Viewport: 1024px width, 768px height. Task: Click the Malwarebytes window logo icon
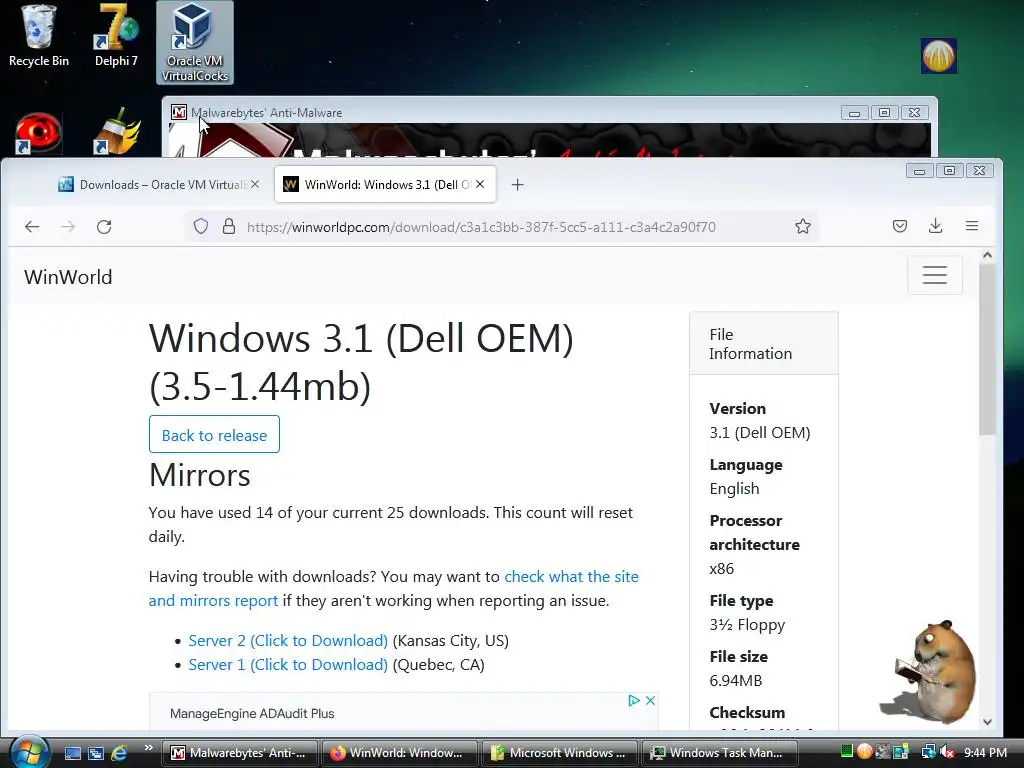178,112
